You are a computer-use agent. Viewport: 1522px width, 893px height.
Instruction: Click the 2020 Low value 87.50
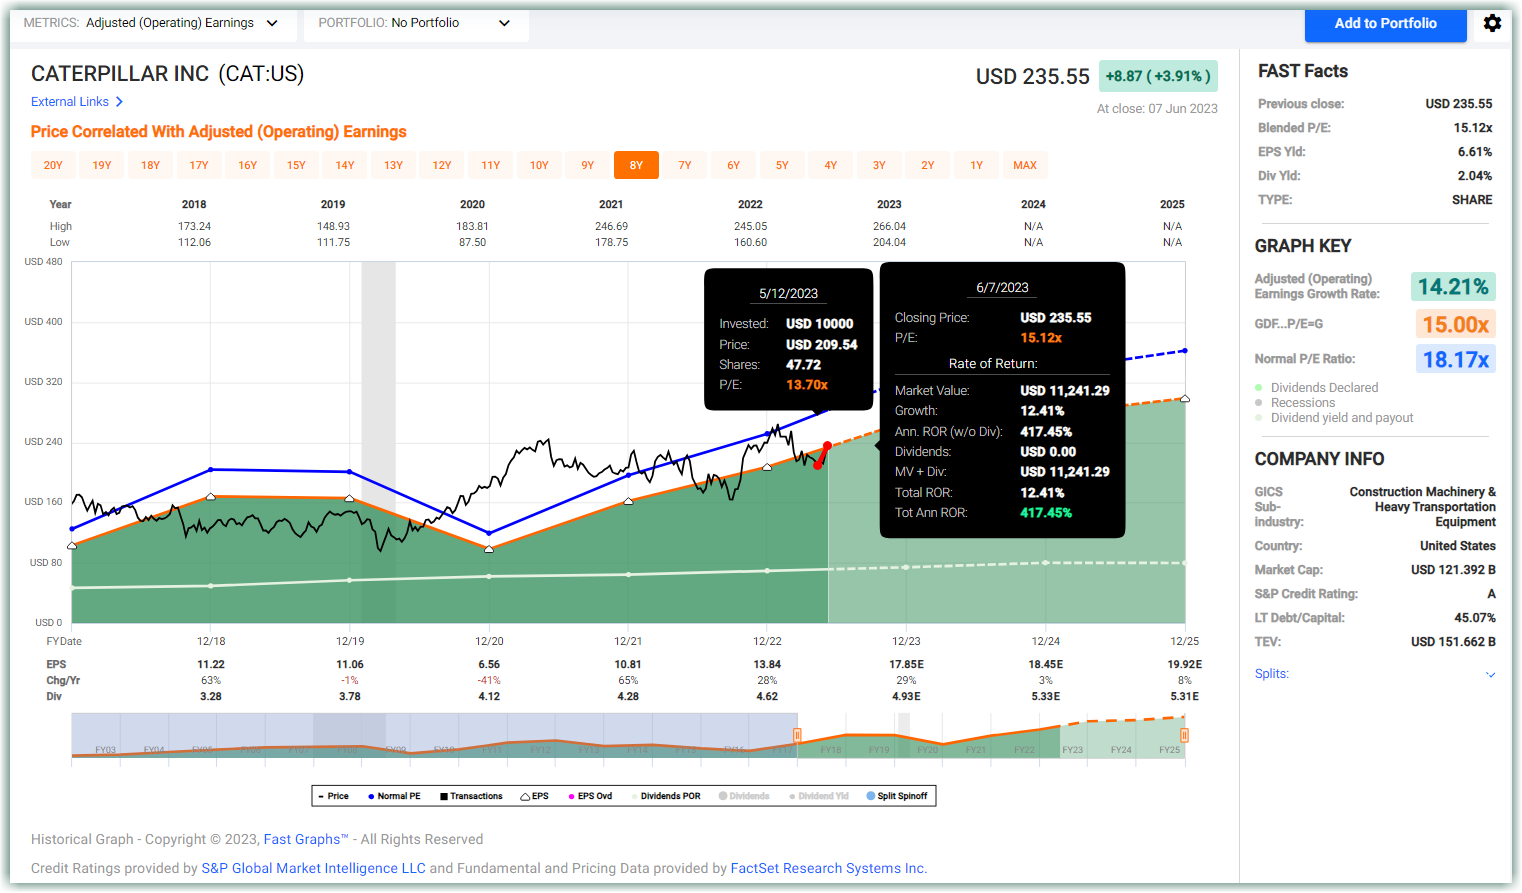tap(473, 243)
